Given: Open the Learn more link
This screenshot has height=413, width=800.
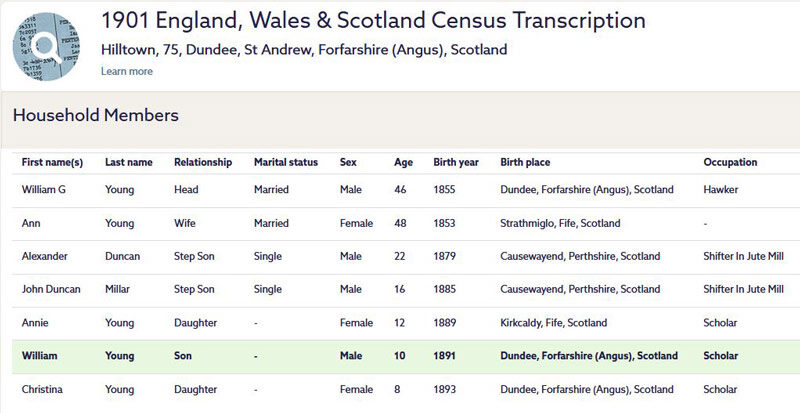Looking at the screenshot, I should [126, 71].
